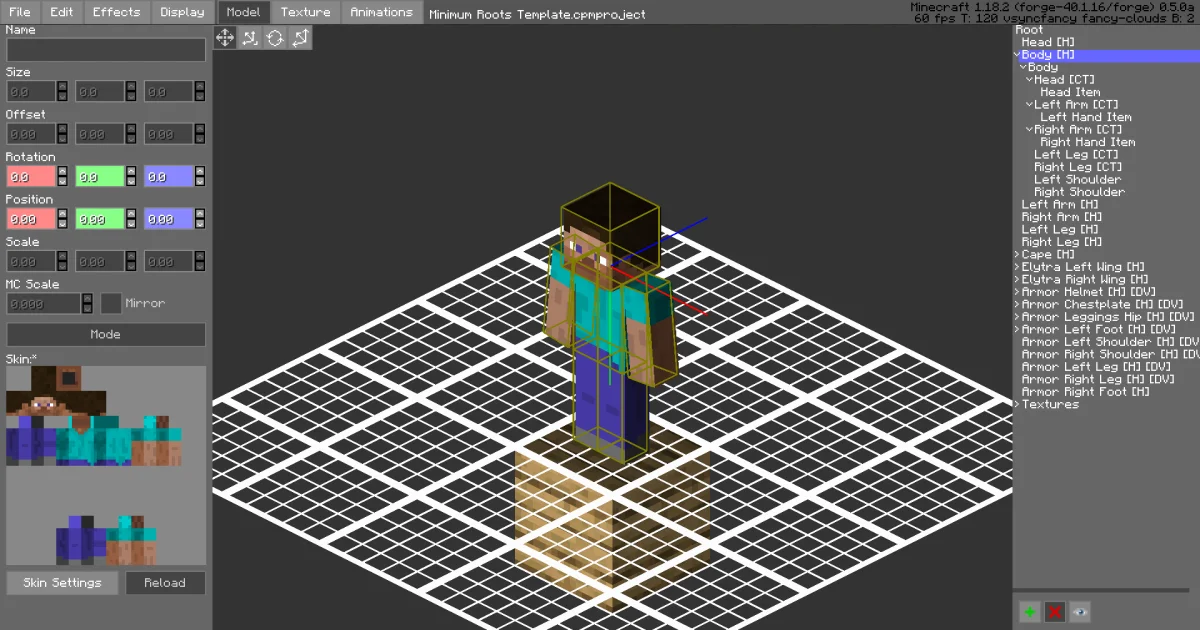Click the Name input field

(106, 50)
